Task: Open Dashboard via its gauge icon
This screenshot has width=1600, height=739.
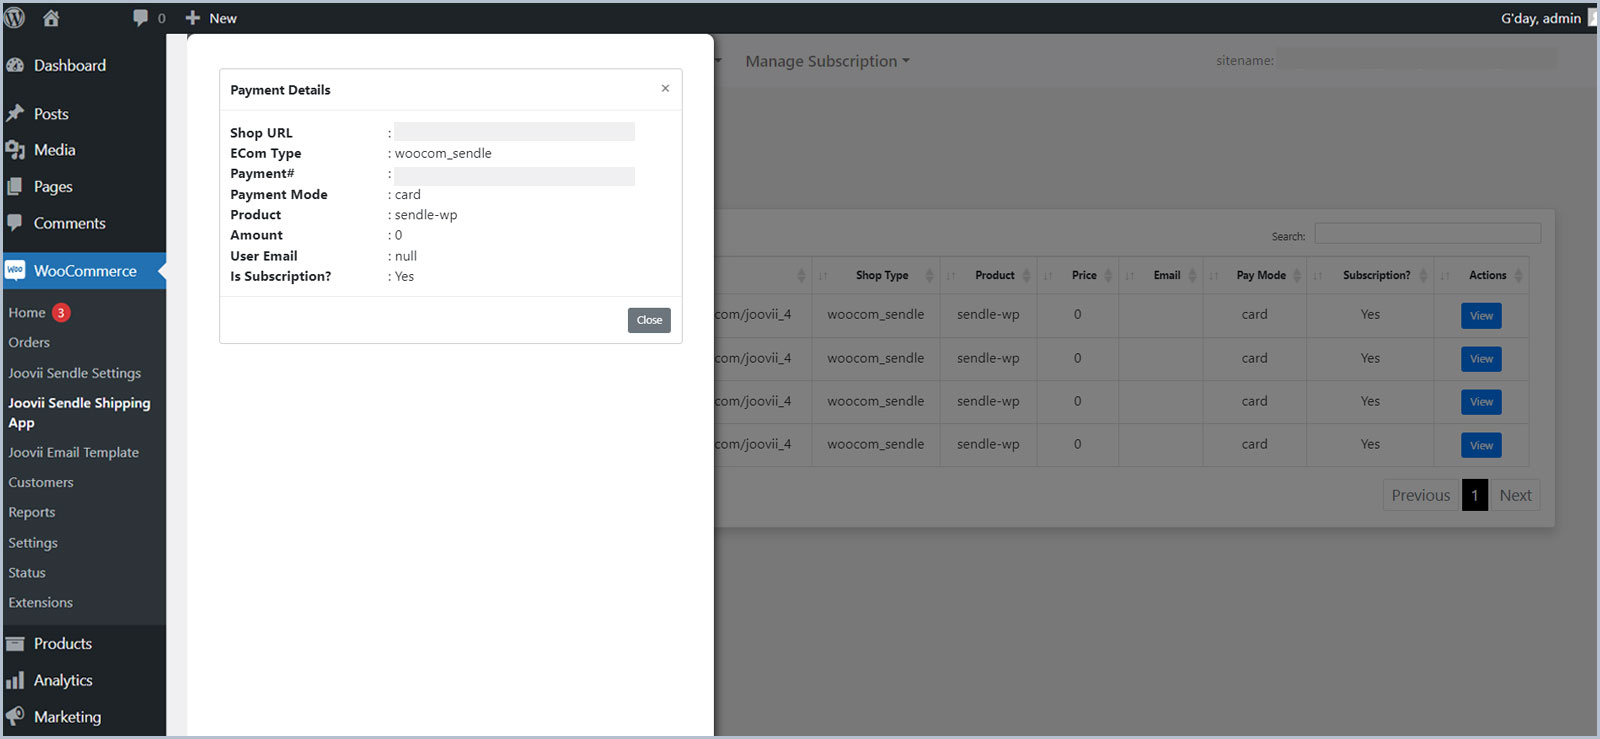Action: coord(15,66)
